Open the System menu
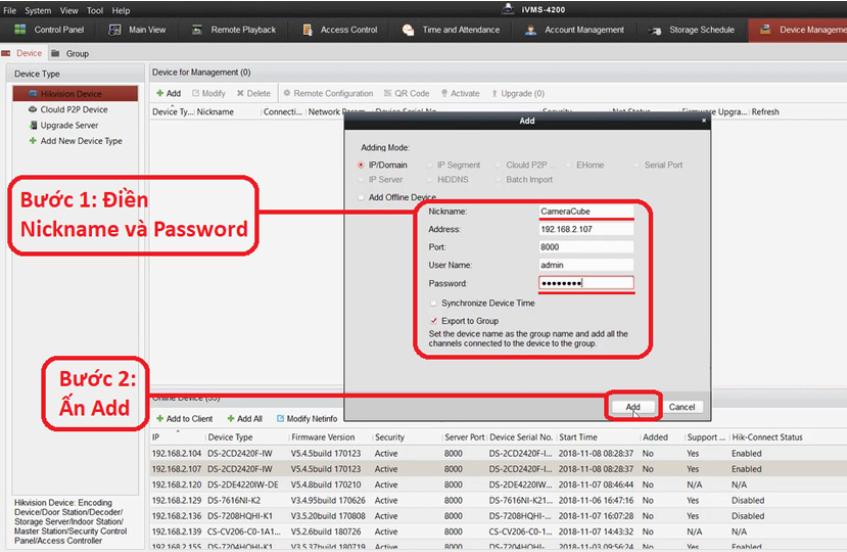This screenshot has width=847, height=552. [38, 10]
